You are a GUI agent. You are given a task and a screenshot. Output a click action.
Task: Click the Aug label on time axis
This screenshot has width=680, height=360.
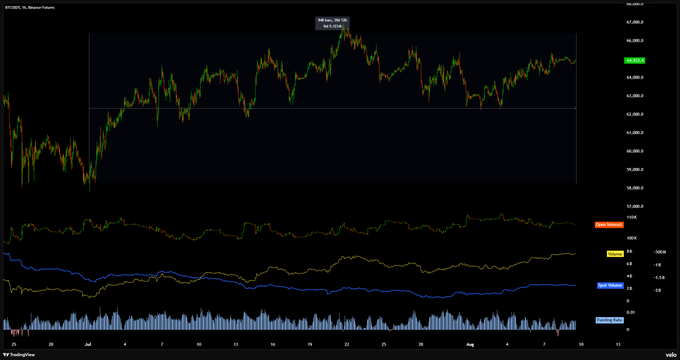point(470,344)
